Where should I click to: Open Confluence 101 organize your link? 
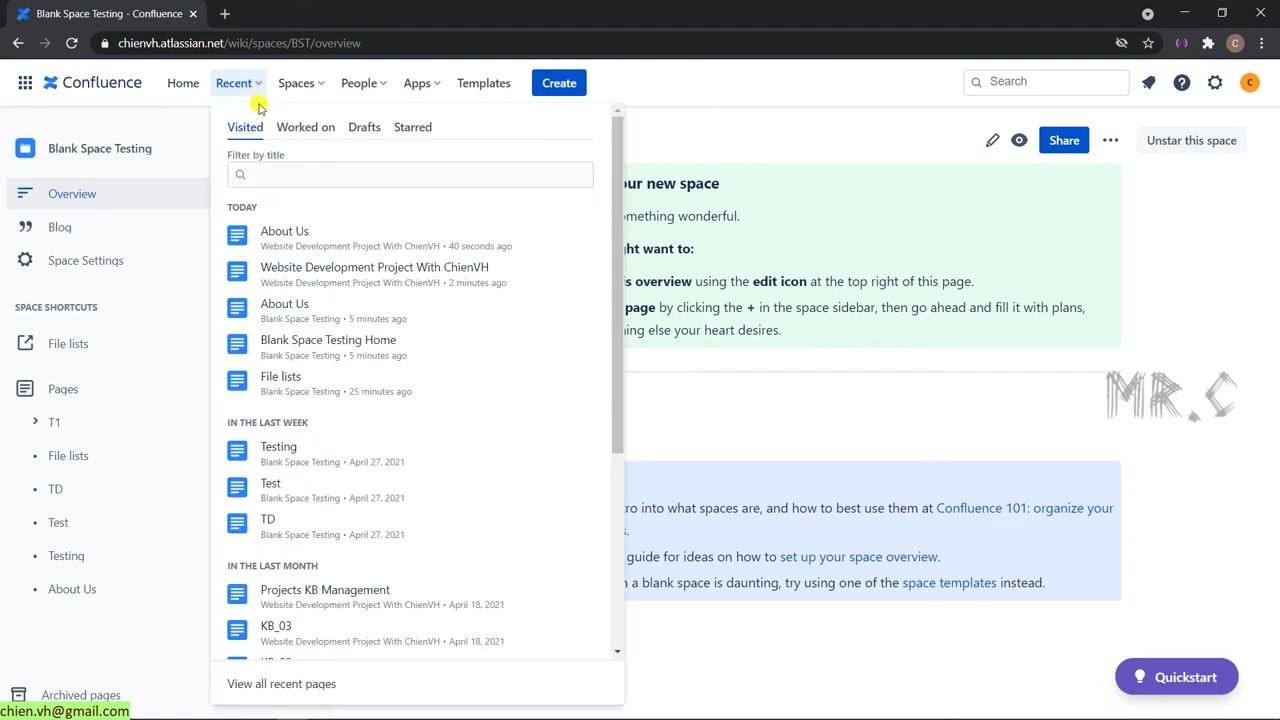[x=1025, y=508]
